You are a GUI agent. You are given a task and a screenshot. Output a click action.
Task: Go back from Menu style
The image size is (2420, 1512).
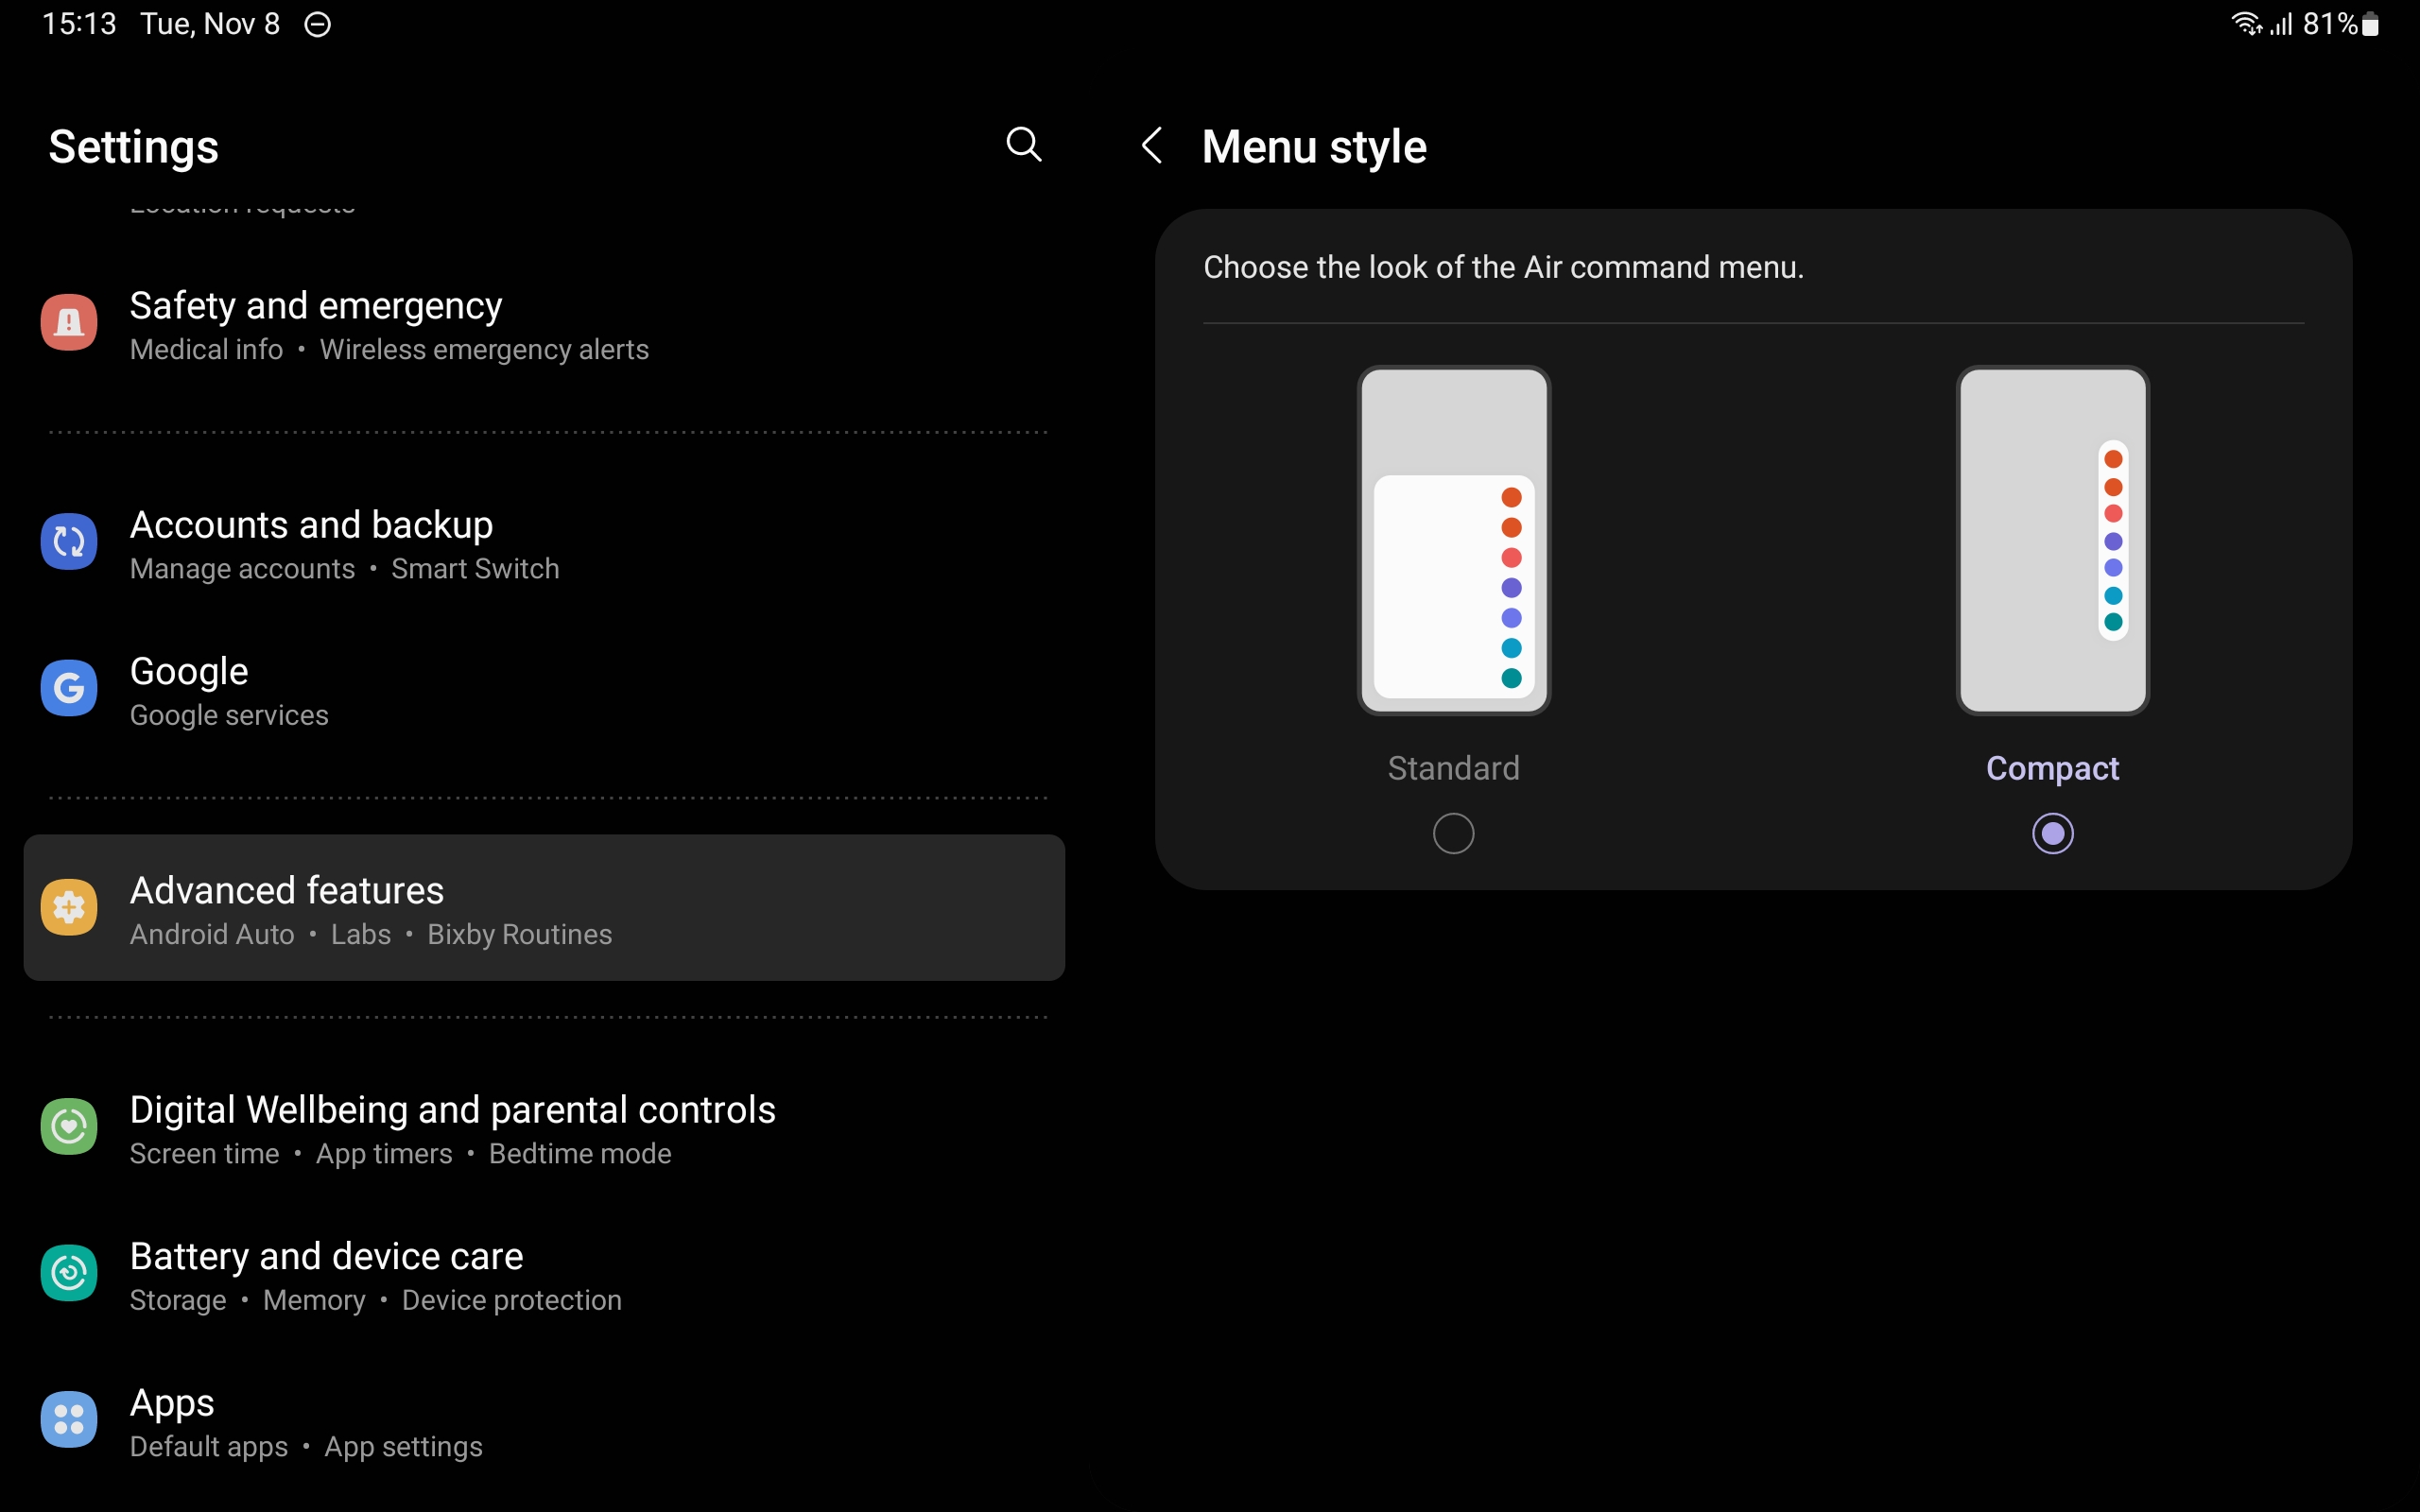1152,146
